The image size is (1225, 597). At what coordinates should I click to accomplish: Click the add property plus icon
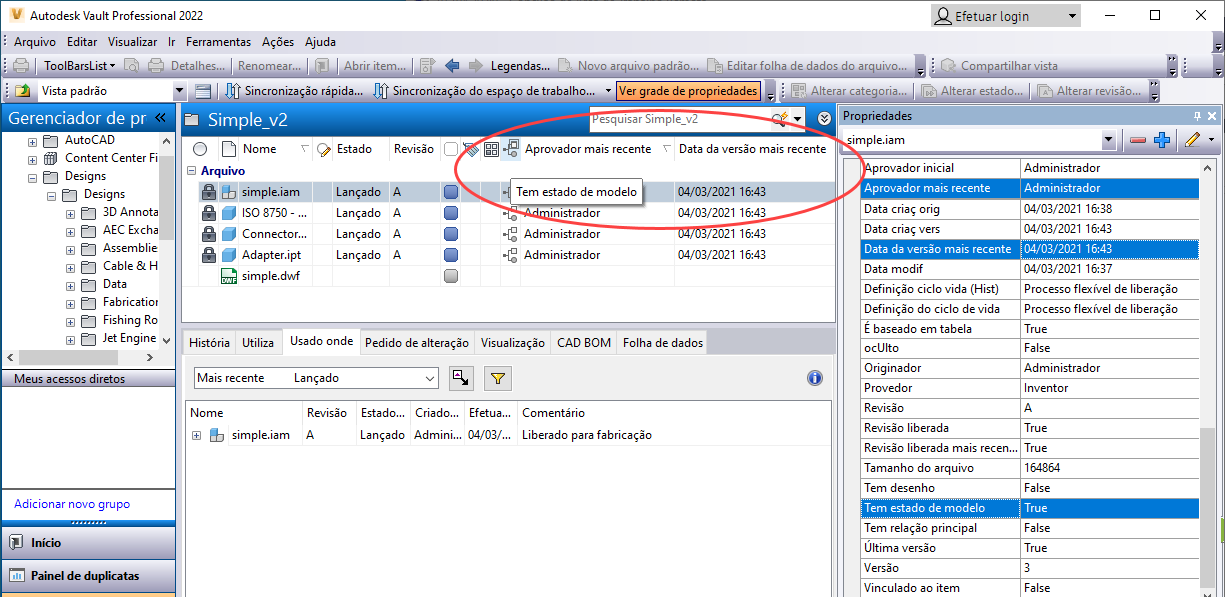point(1161,141)
